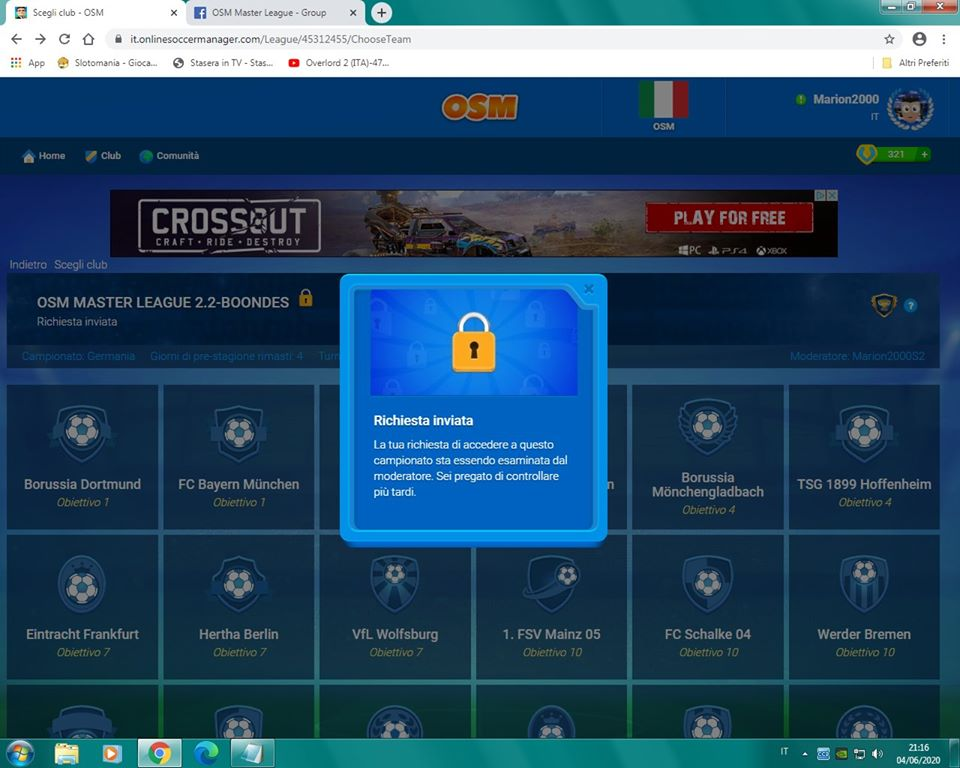960x768 pixels.
Task: Click the league padlock icon
Action: 306,298
